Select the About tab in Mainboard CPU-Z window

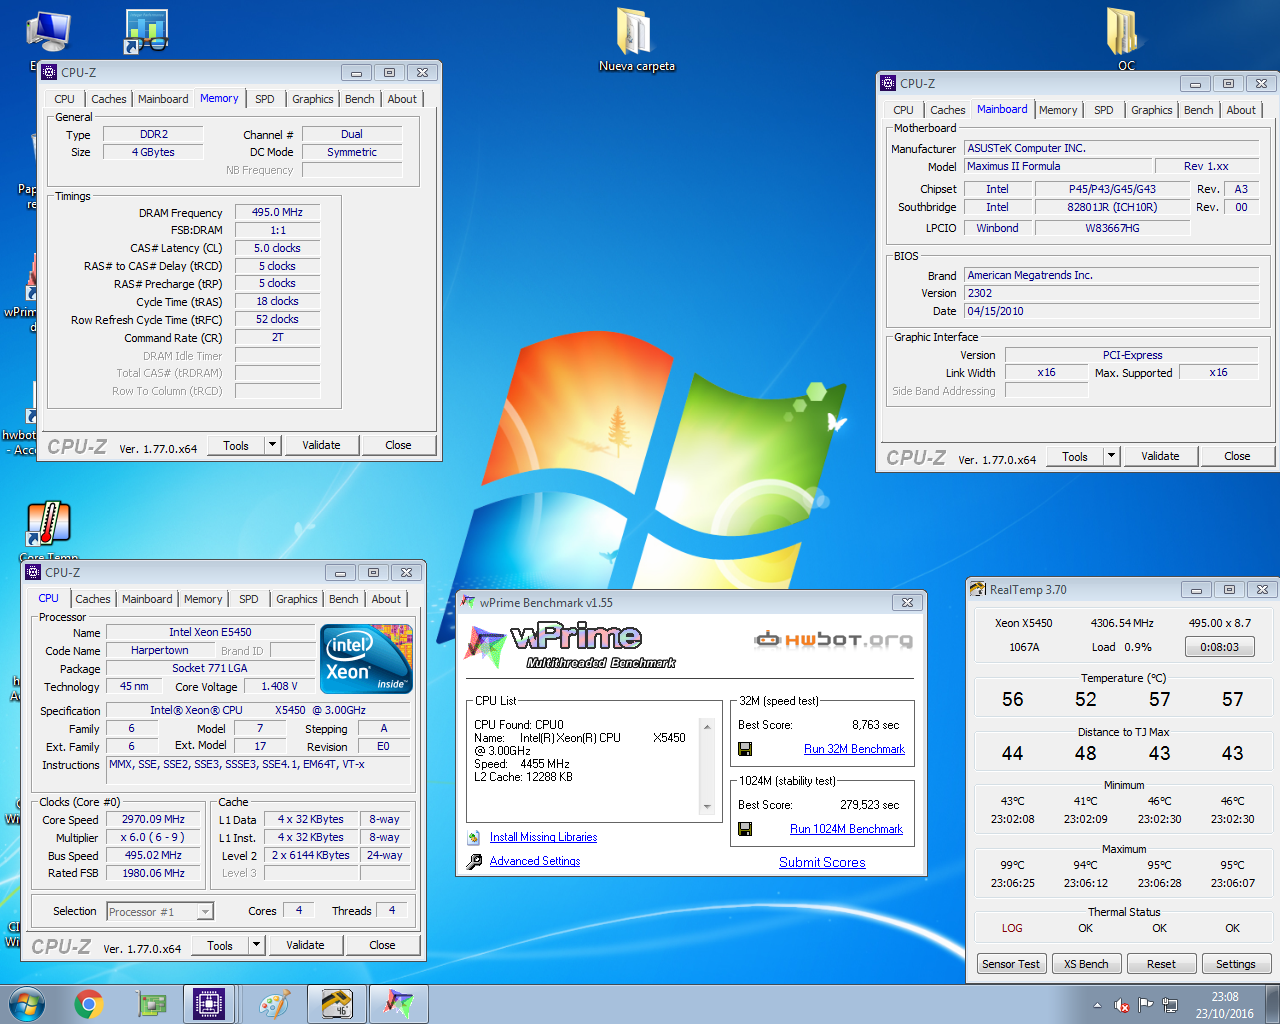click(x=1241, y=110)
